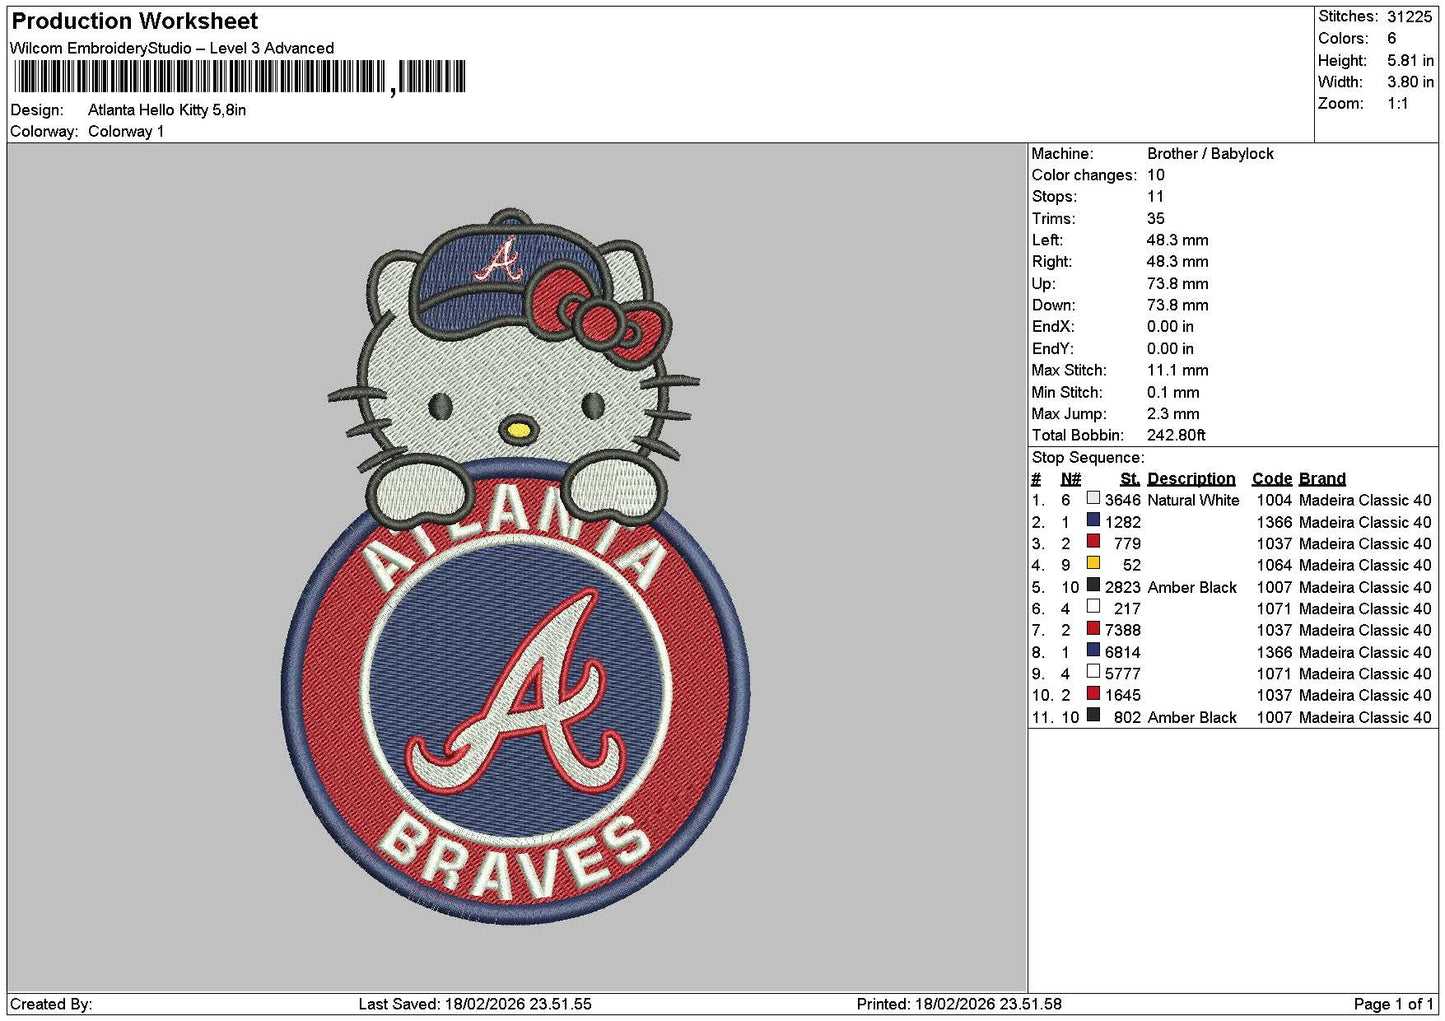Click stitch count "5777" in row 9
Image resolution: width=1445 pixels, height=1021 pixels.
1123,674
